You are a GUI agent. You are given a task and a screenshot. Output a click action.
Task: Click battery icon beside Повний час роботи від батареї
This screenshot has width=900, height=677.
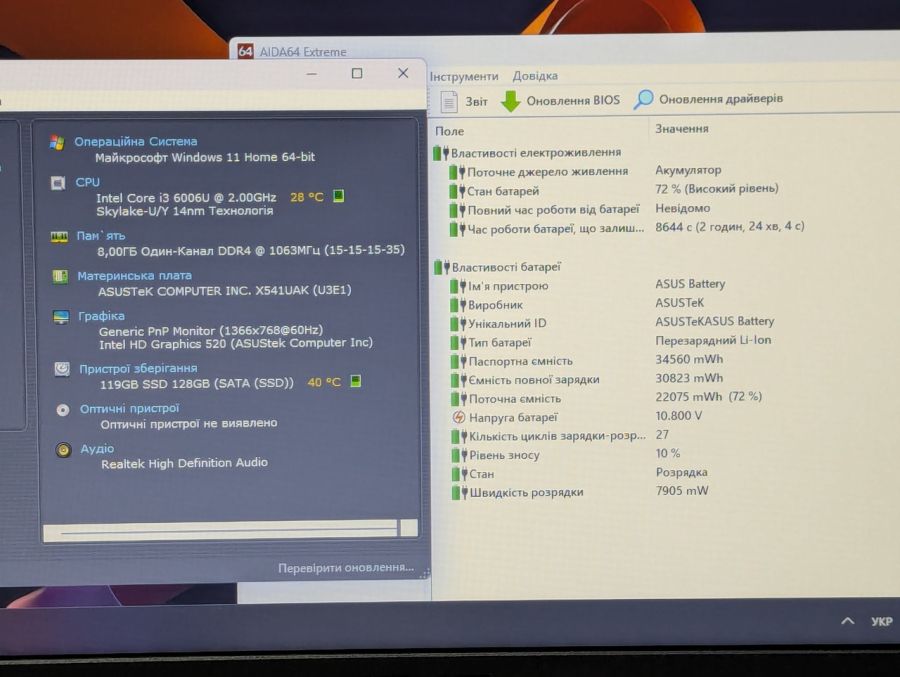[457, 210]
